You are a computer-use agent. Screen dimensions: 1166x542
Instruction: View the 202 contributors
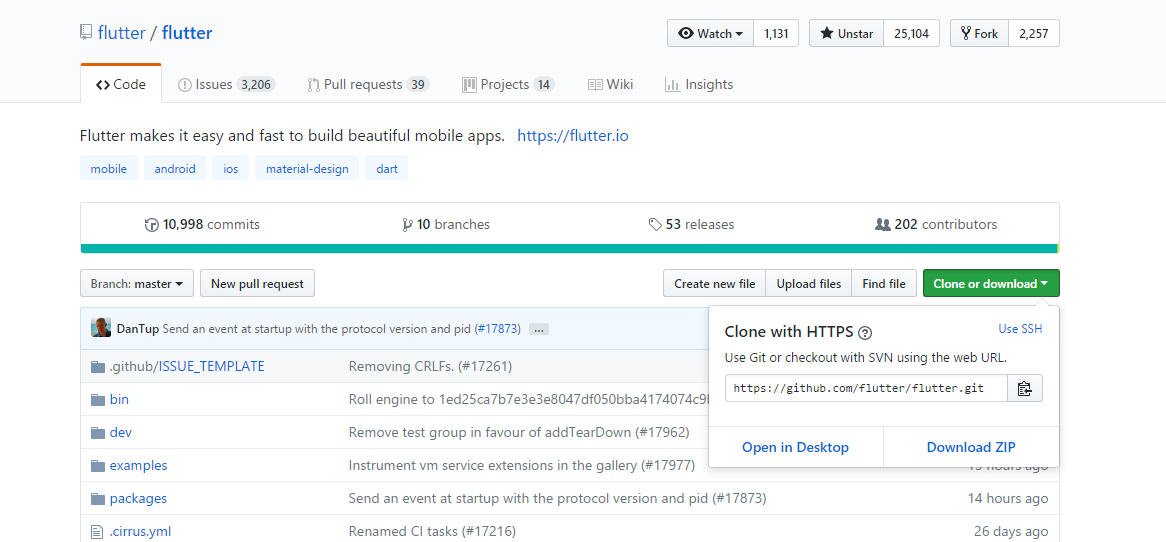pos(936,224)
